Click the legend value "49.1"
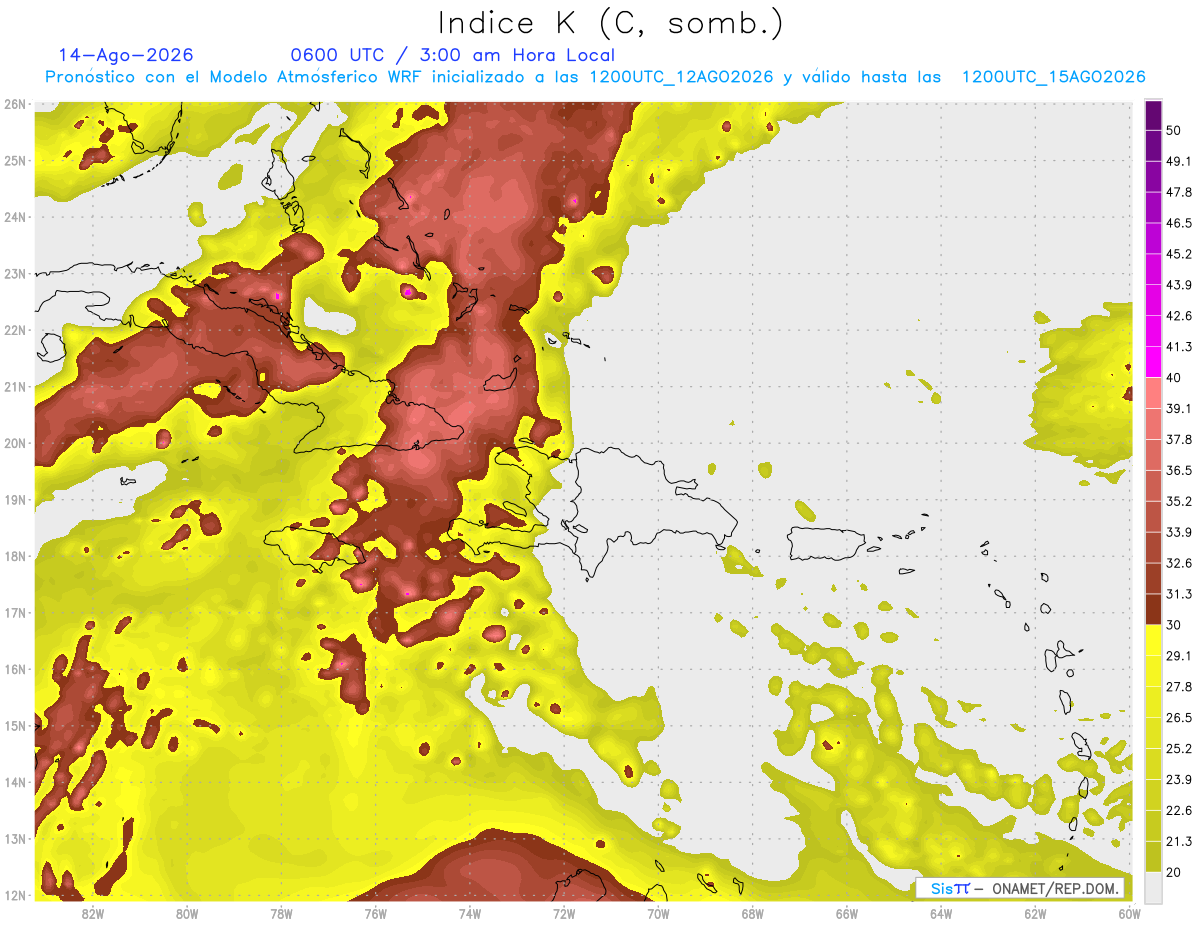 (1179, 160)
